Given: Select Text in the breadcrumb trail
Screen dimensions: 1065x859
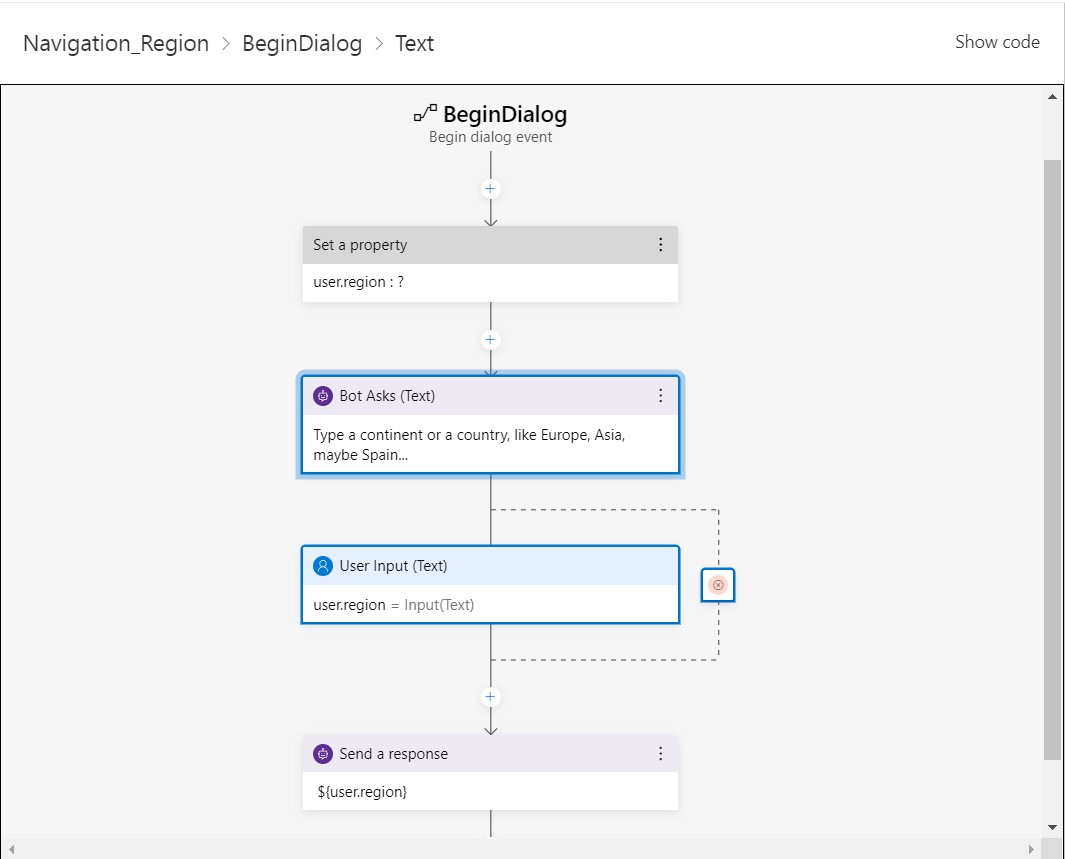Looking at the screenshot, I should pos(415,43).
